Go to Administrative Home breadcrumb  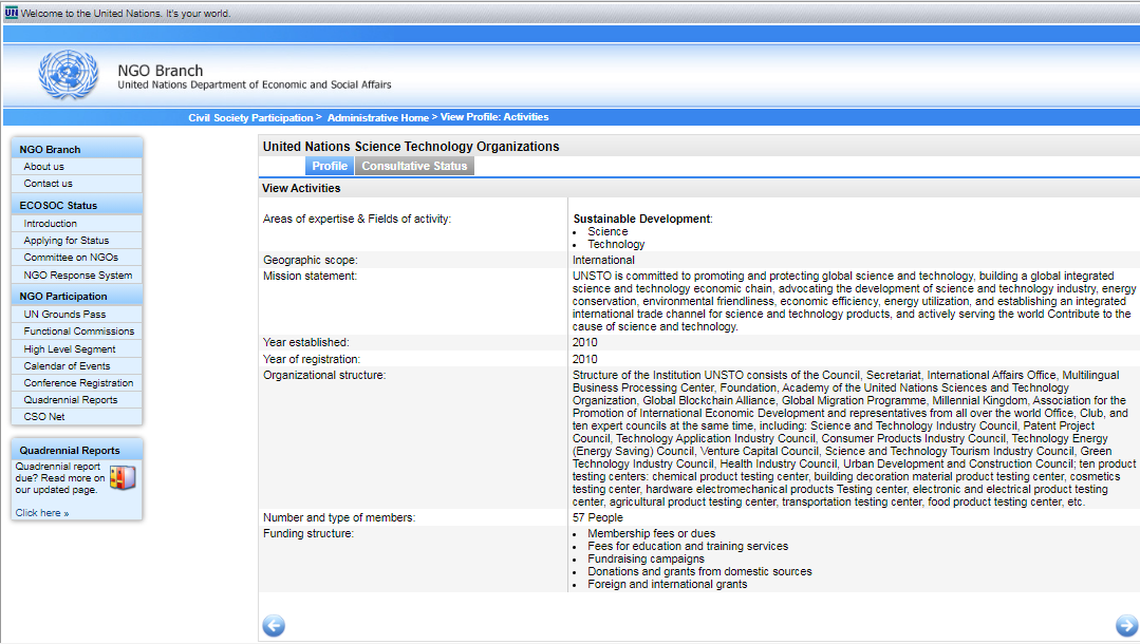[x=378, y=118]
